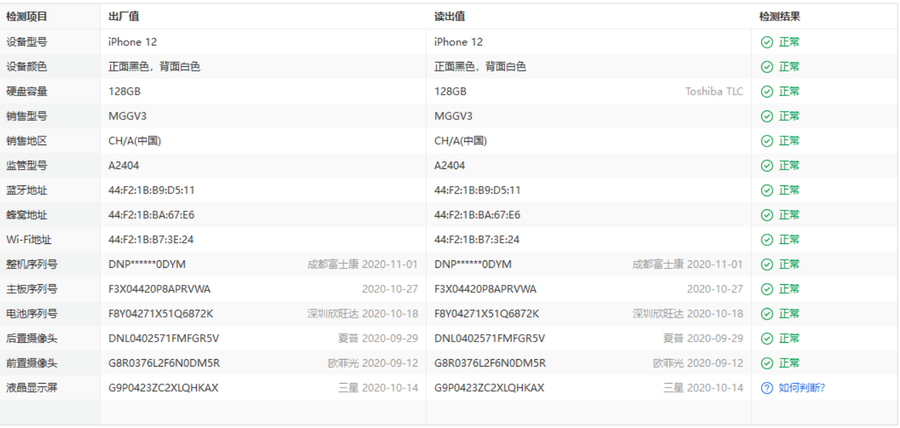Select the 整机序列号 row label

[x=32, y=264]
